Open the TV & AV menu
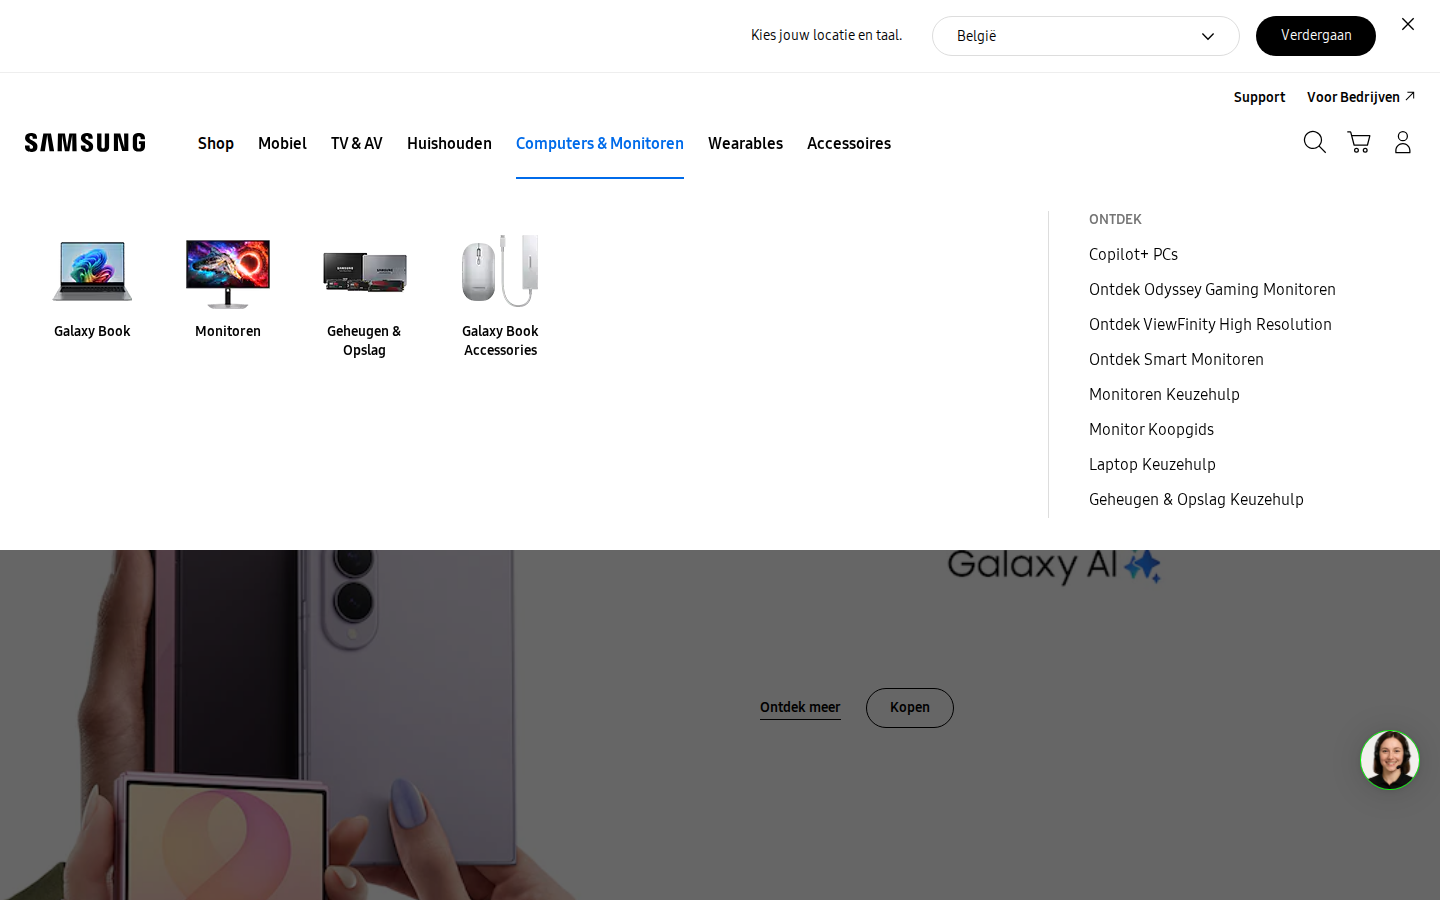Image resolution: width=1440 pixels, height=900 pixels. tap(357, 143)
